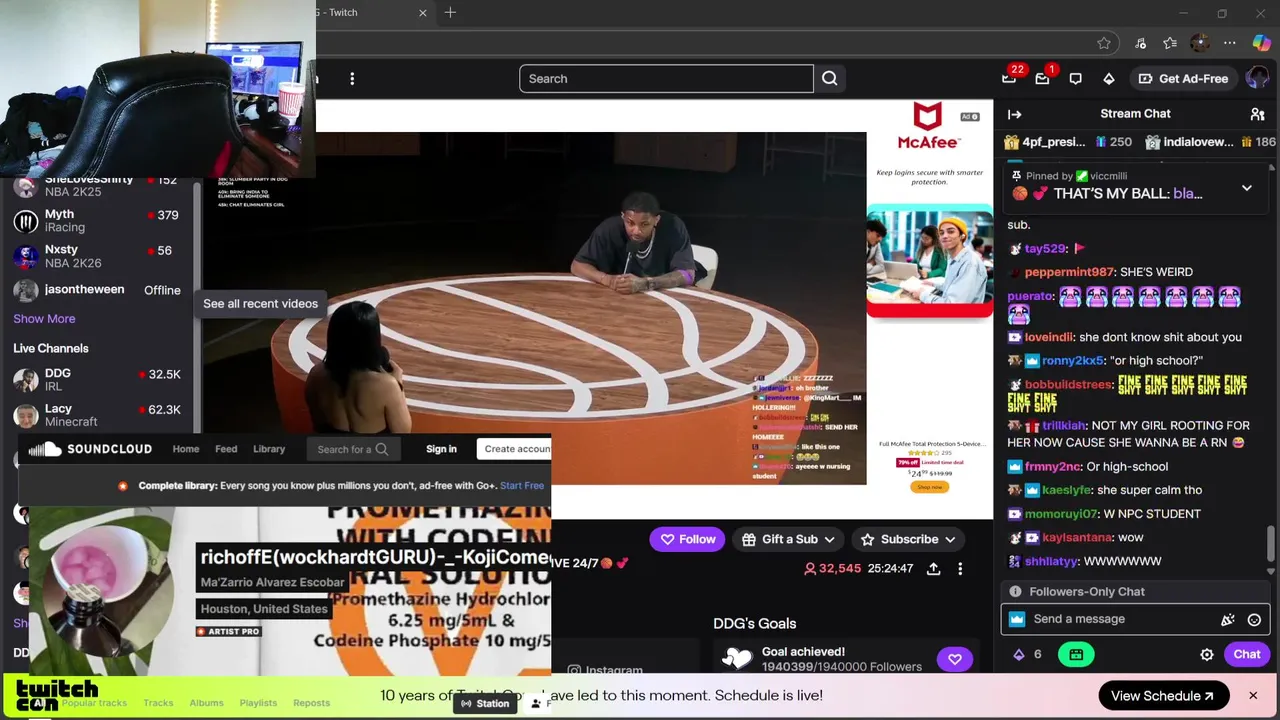This screenshot has width=1280, height=720.
Task: Open the emote picker smiley in chat input
Action: [1254, 619]
